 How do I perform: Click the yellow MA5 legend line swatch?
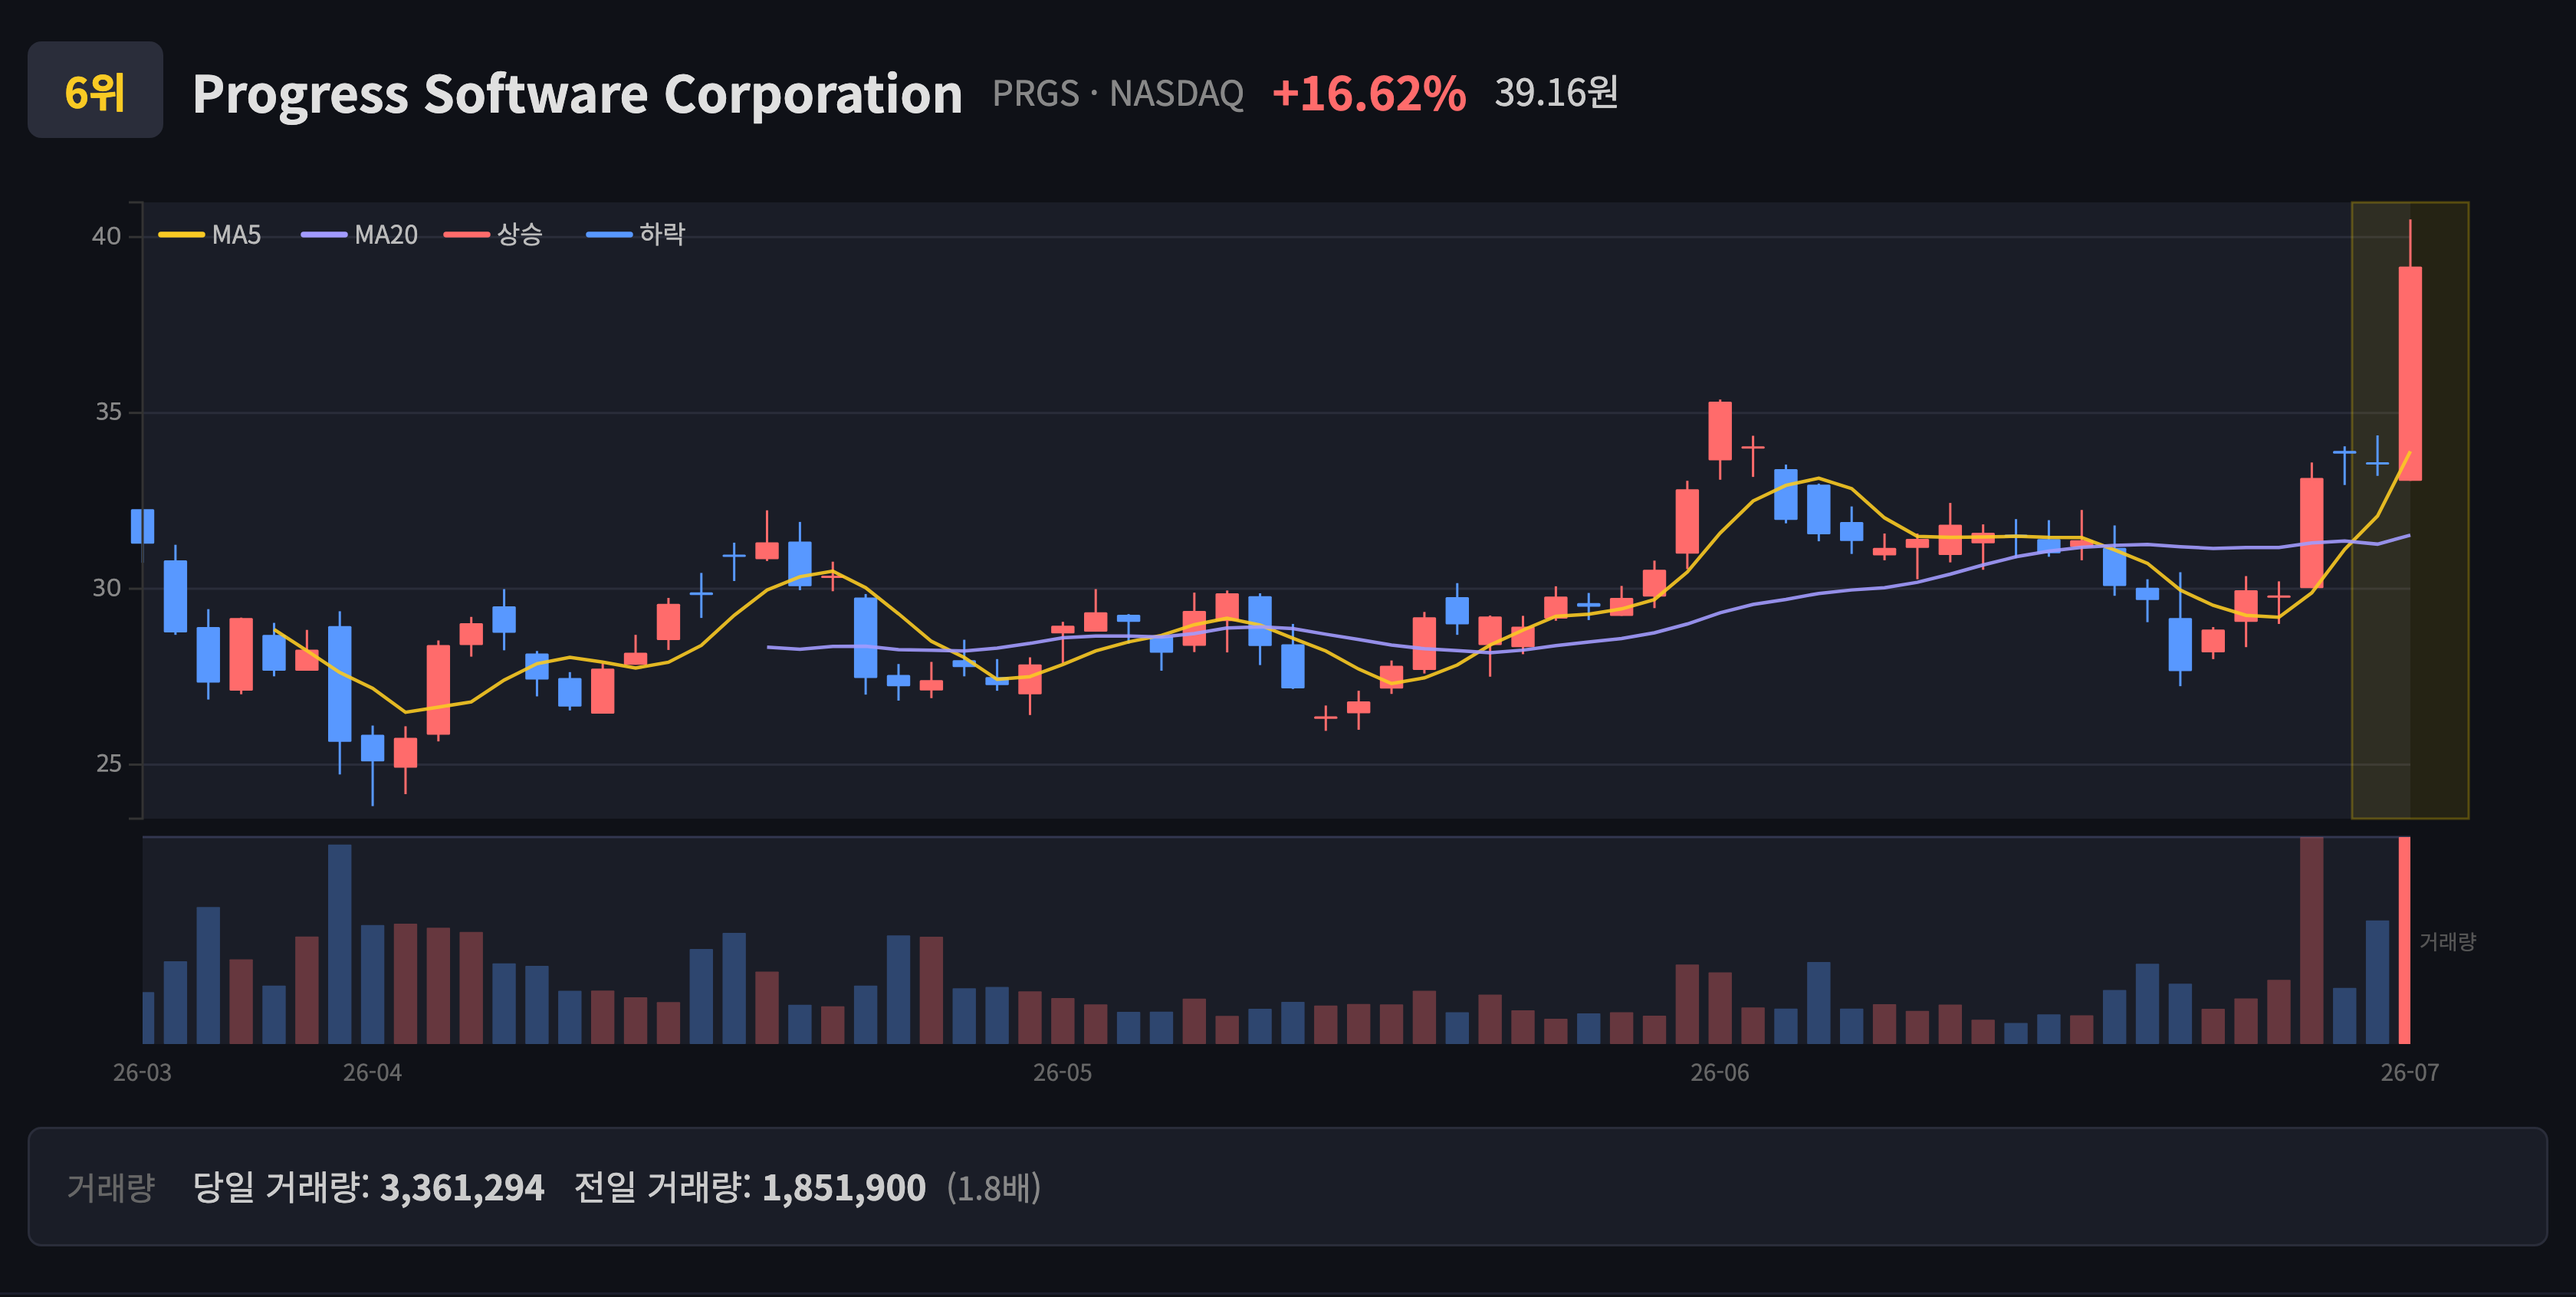coord(181,235)
